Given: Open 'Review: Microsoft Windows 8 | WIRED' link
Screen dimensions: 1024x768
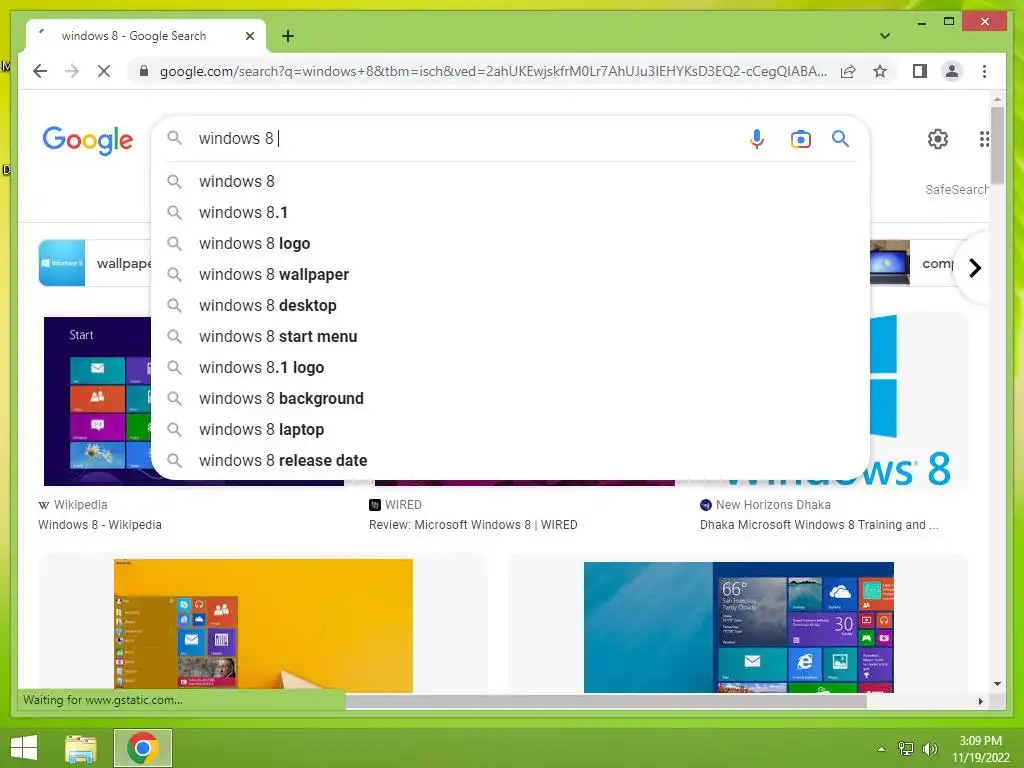Looking at the screenshot, I should tap(473, 524).
